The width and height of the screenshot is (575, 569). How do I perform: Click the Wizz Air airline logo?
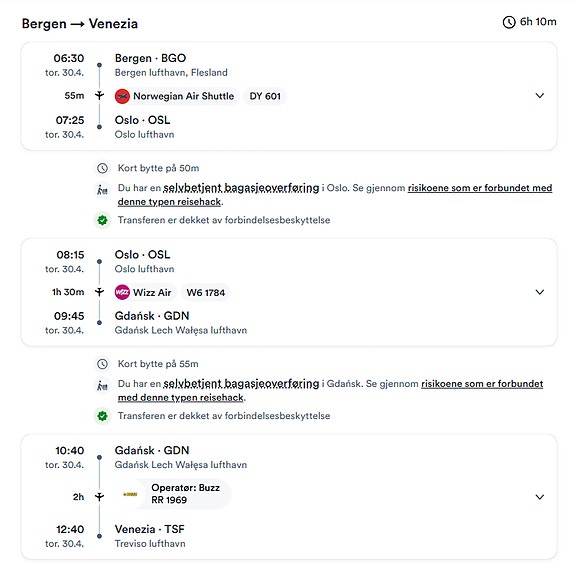(122, 293)
